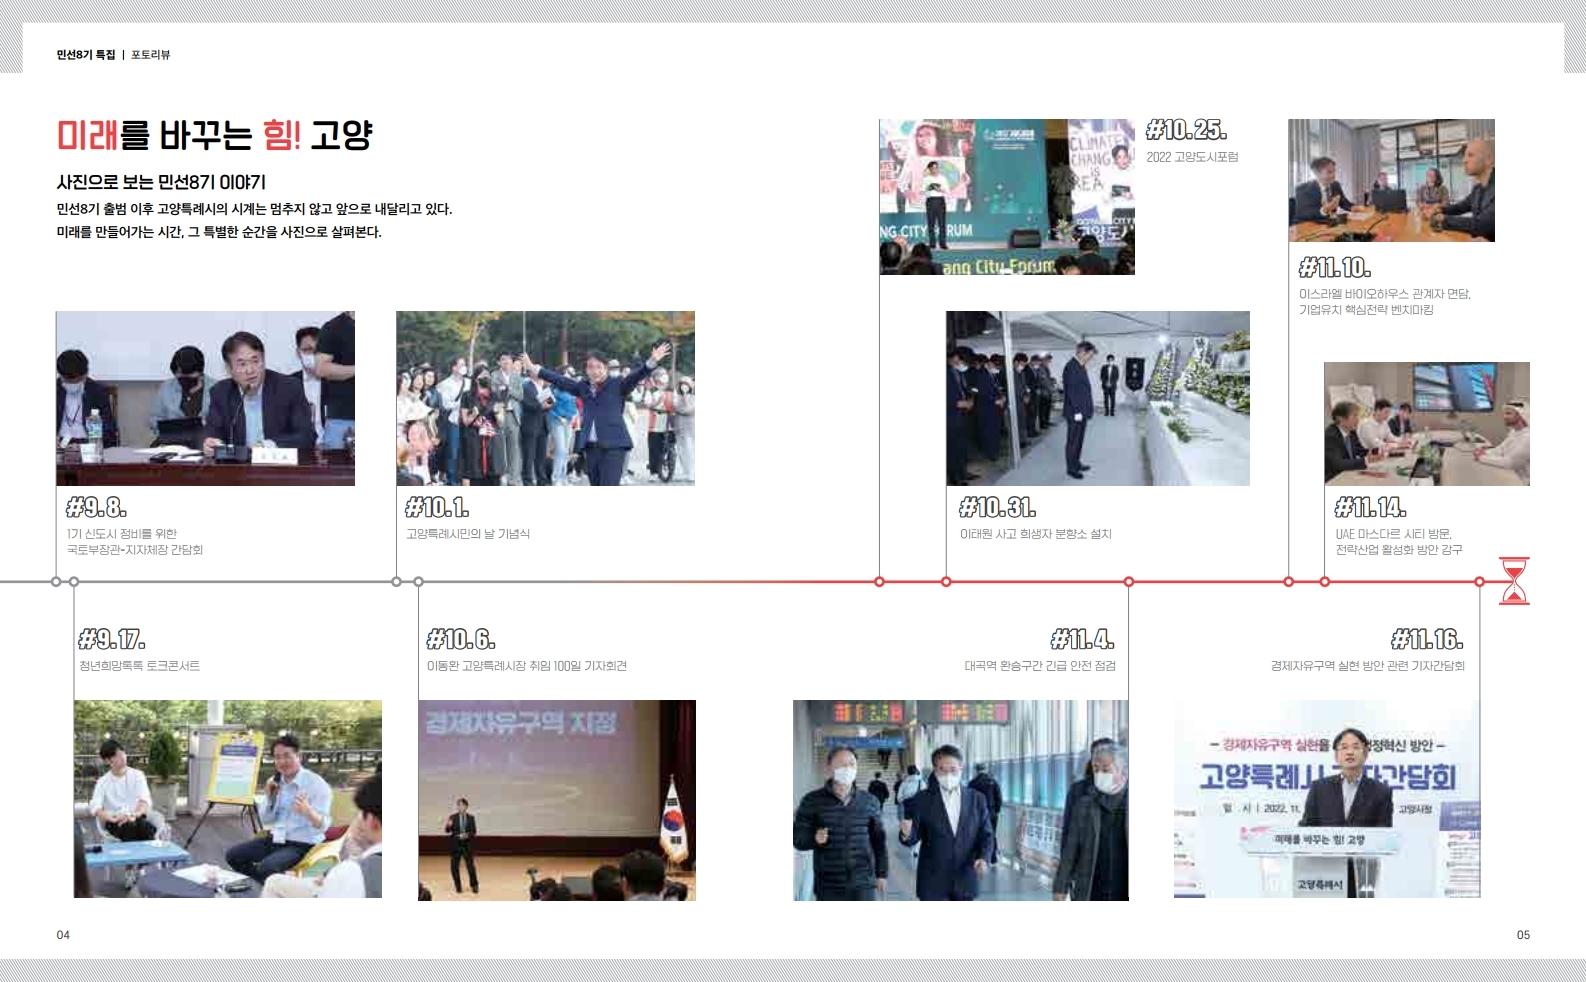This screenshot has width=1586, height=982.
Task: Open the #11.4 Daegok station inspection photo
Action: pos(960,800)
